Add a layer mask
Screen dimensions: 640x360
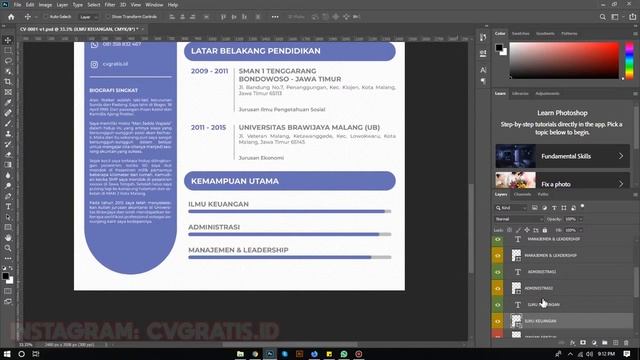[583, 343]
